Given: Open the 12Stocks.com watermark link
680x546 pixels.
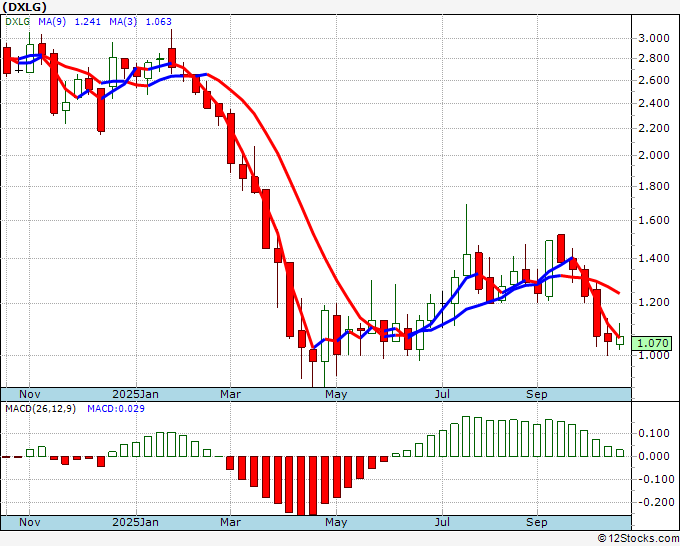Looking at the screenshot, I should click(x=636, y=538).
